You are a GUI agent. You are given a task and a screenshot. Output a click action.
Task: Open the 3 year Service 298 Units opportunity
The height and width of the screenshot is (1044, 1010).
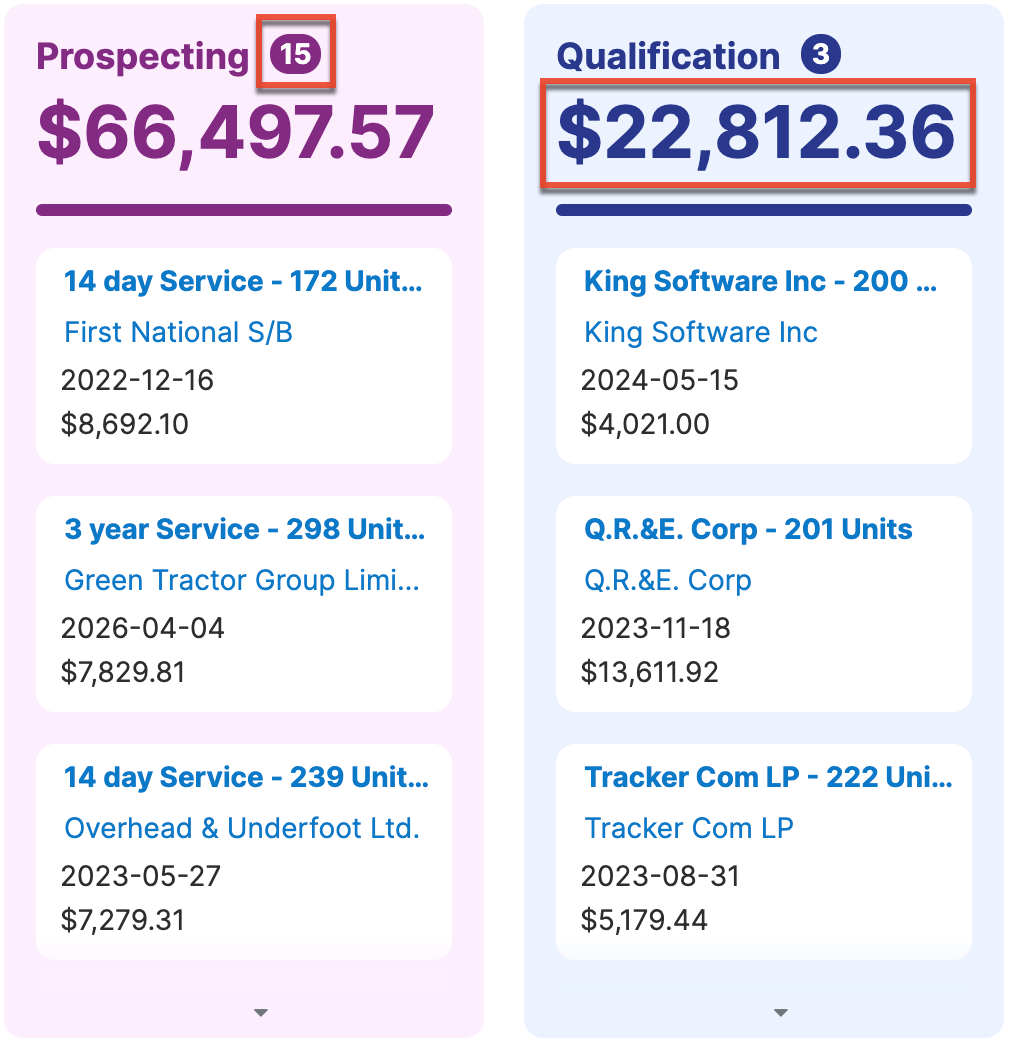244,530
